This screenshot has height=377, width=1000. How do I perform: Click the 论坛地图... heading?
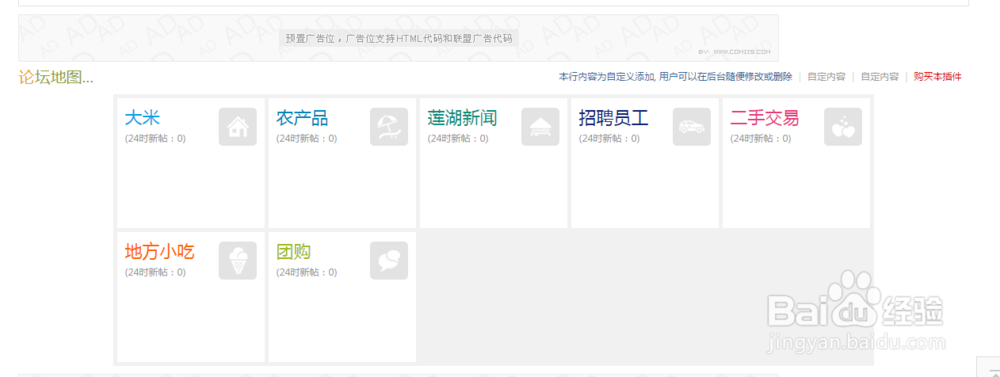[56, 78]
